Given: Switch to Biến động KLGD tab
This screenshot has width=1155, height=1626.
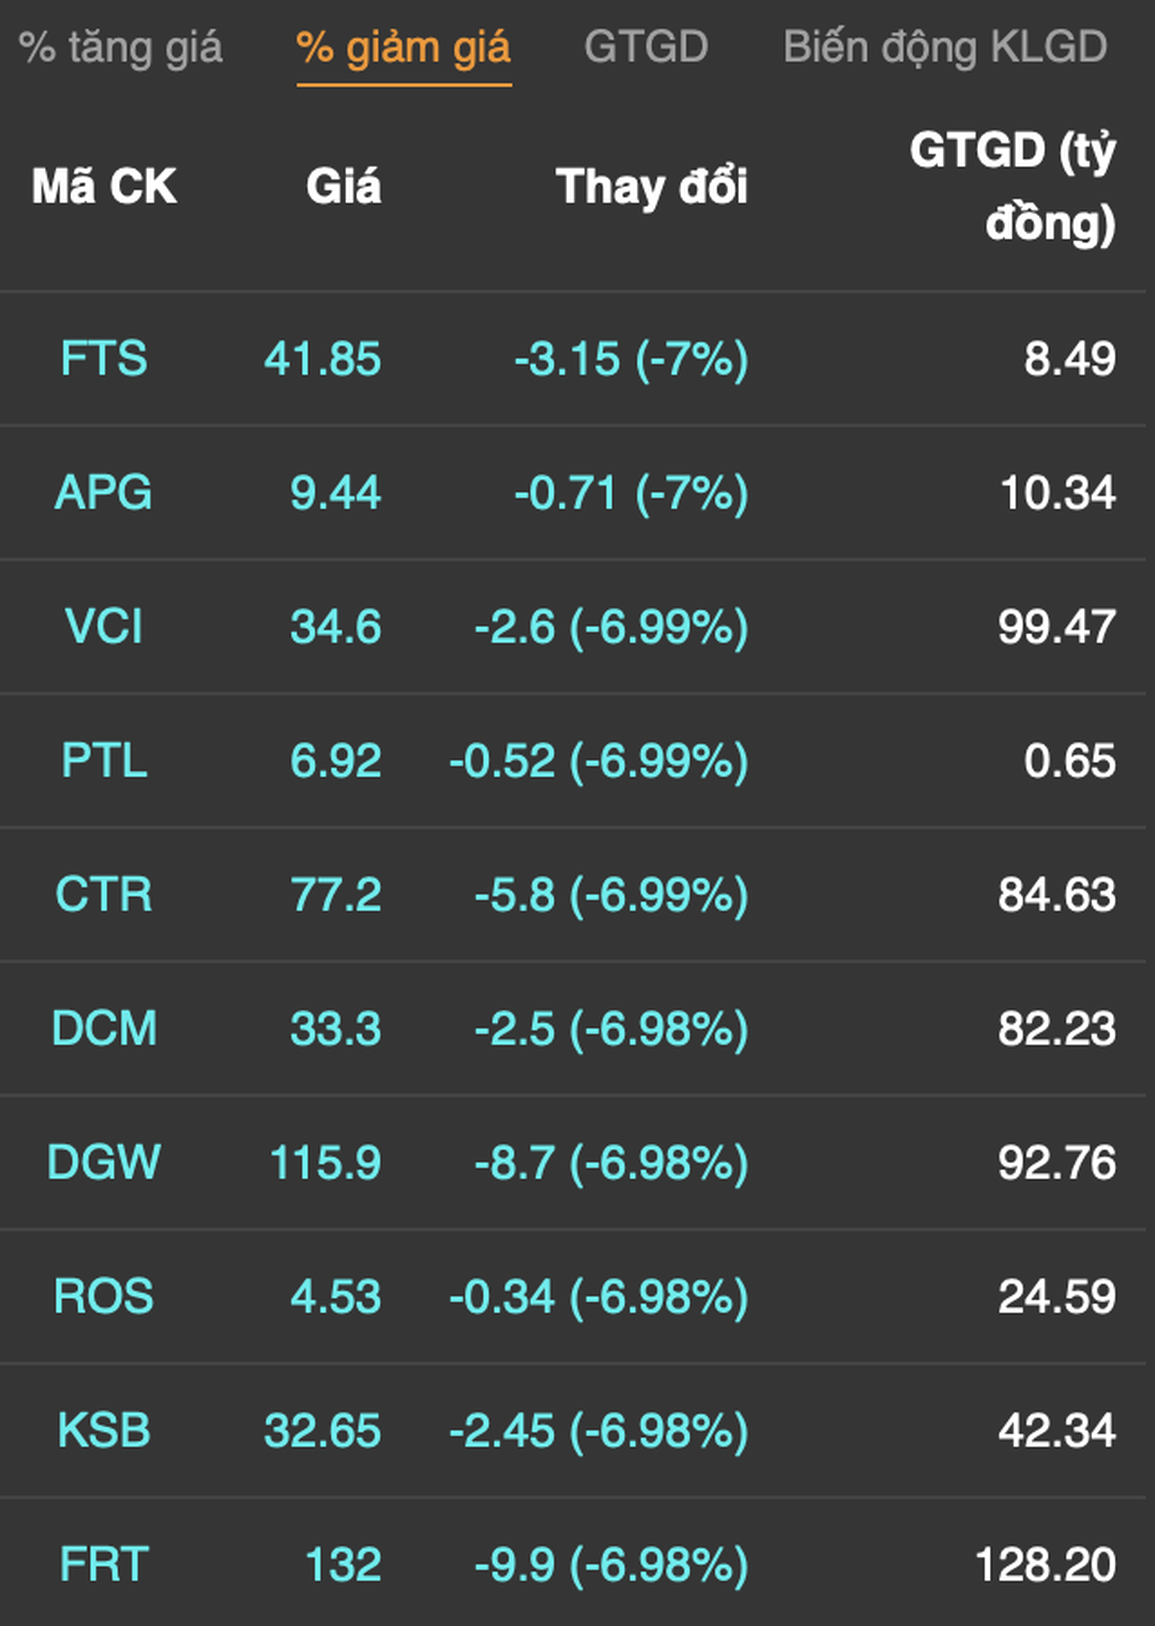Looking at the screenshot, I should point(945,48).
